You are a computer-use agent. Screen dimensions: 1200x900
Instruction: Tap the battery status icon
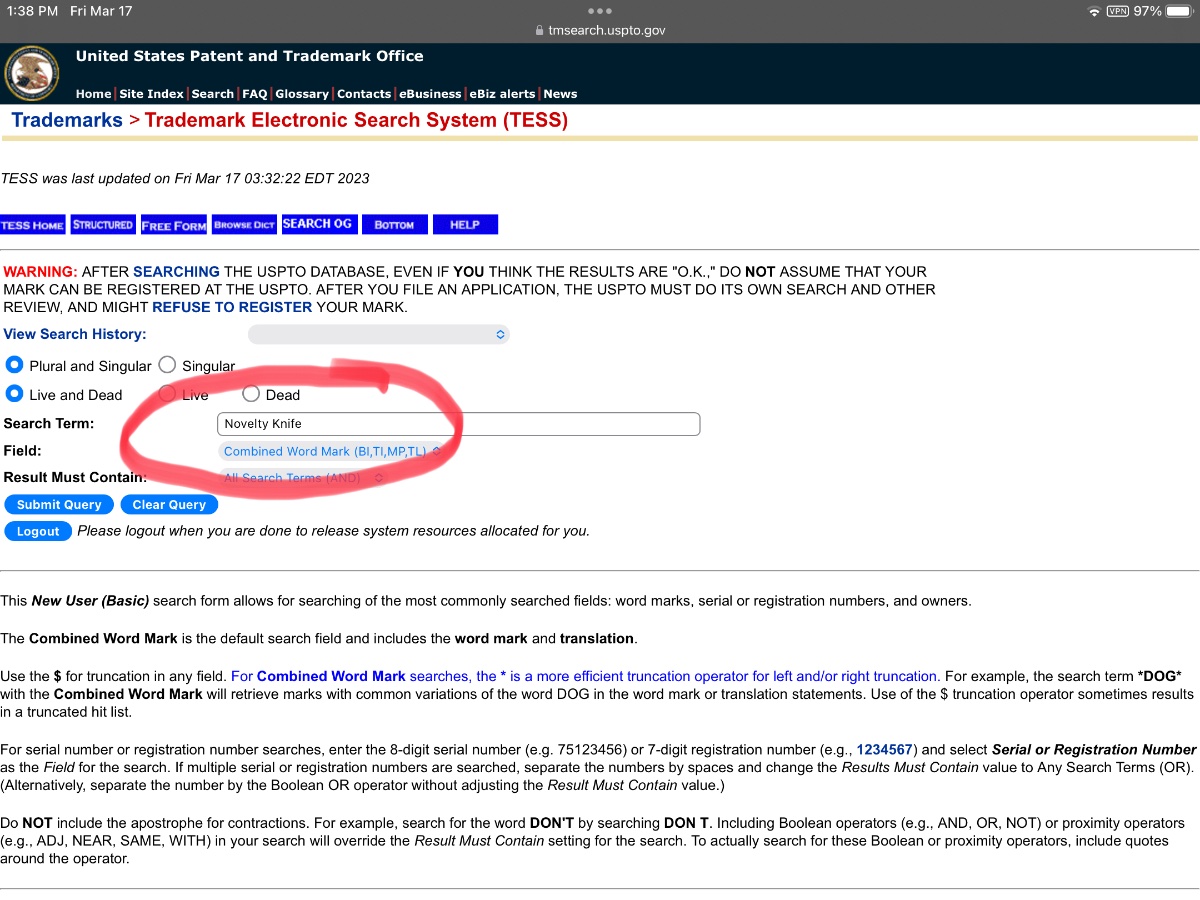click(x=1180, y=11)
